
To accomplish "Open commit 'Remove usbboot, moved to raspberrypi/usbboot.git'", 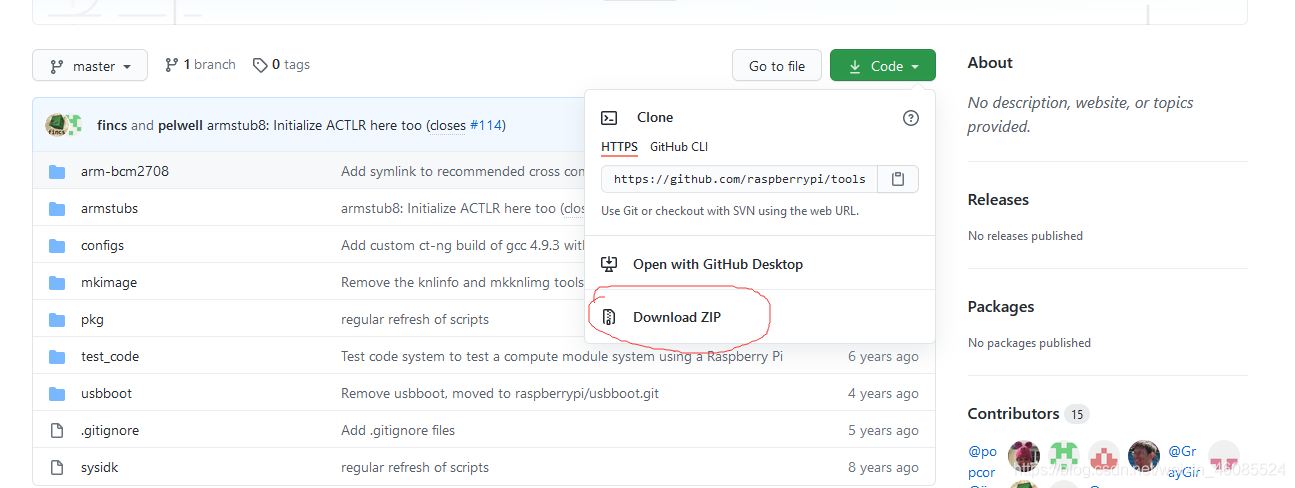I will pos(500,393).
